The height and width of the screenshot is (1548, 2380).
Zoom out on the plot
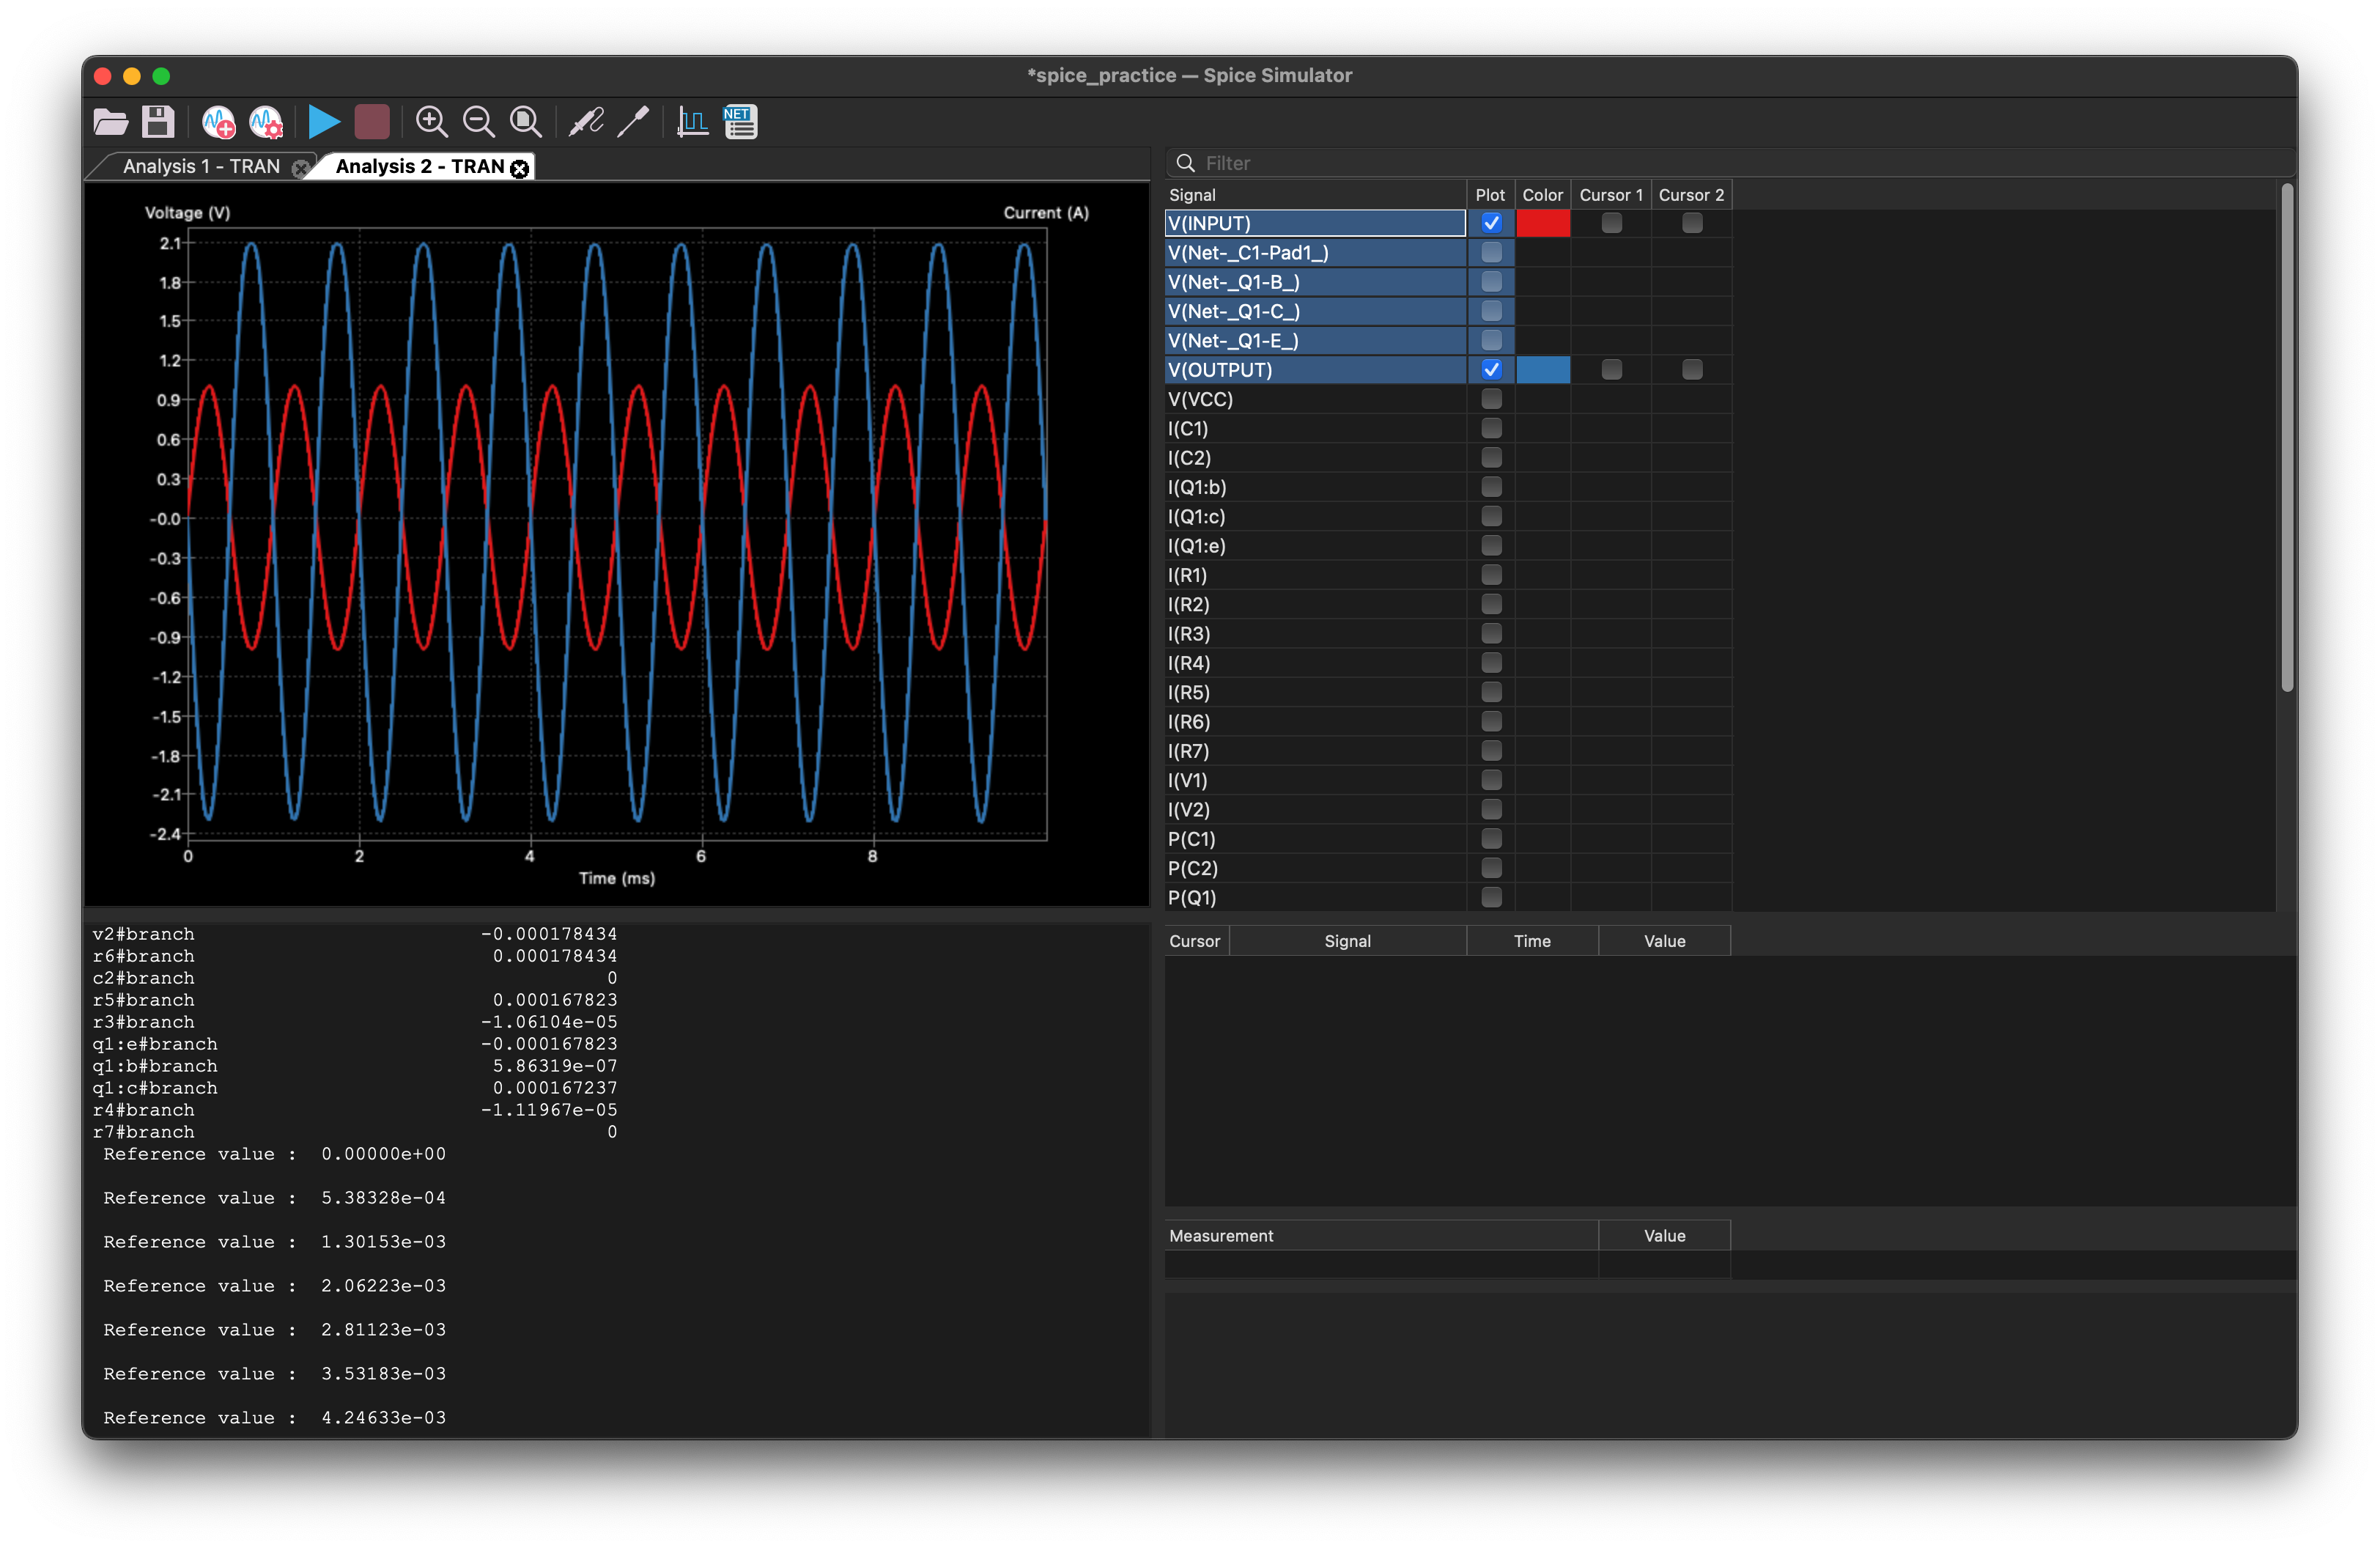(x=479, y=122)
